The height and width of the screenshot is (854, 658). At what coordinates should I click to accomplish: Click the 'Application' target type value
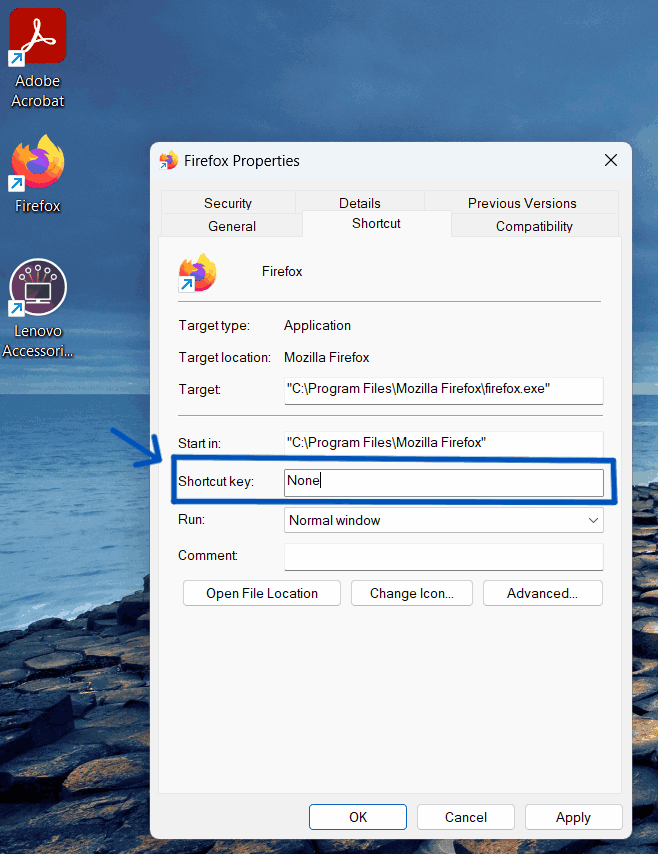[318, 325]
